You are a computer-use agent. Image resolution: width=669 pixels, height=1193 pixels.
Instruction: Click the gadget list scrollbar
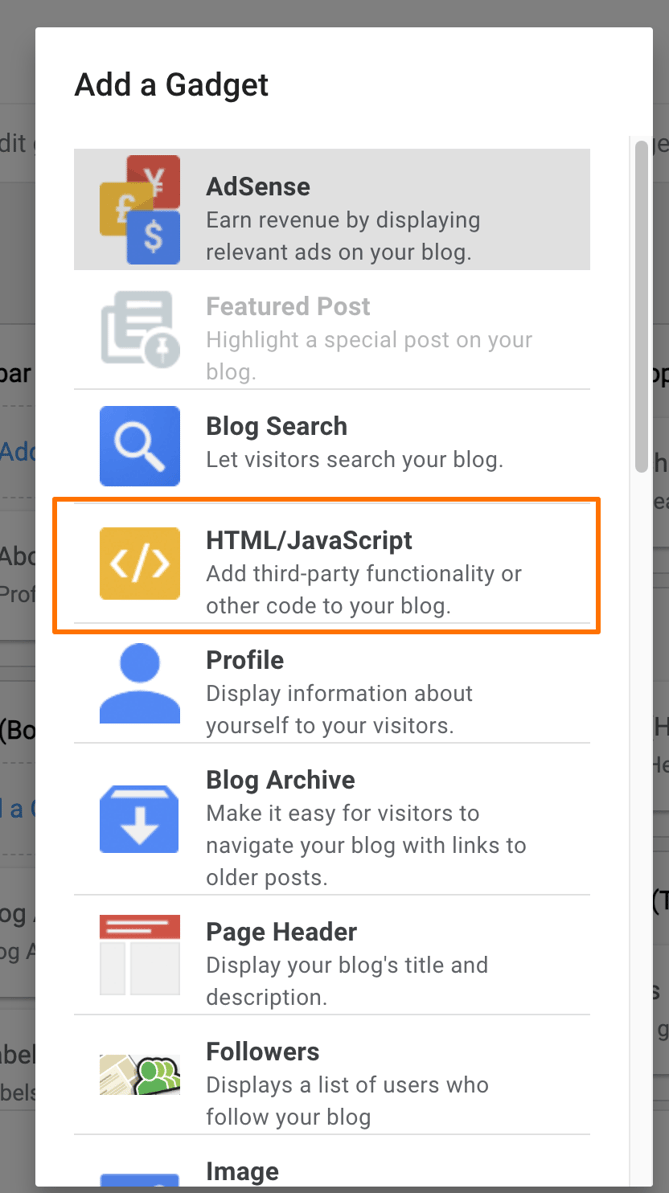(641, 305)
